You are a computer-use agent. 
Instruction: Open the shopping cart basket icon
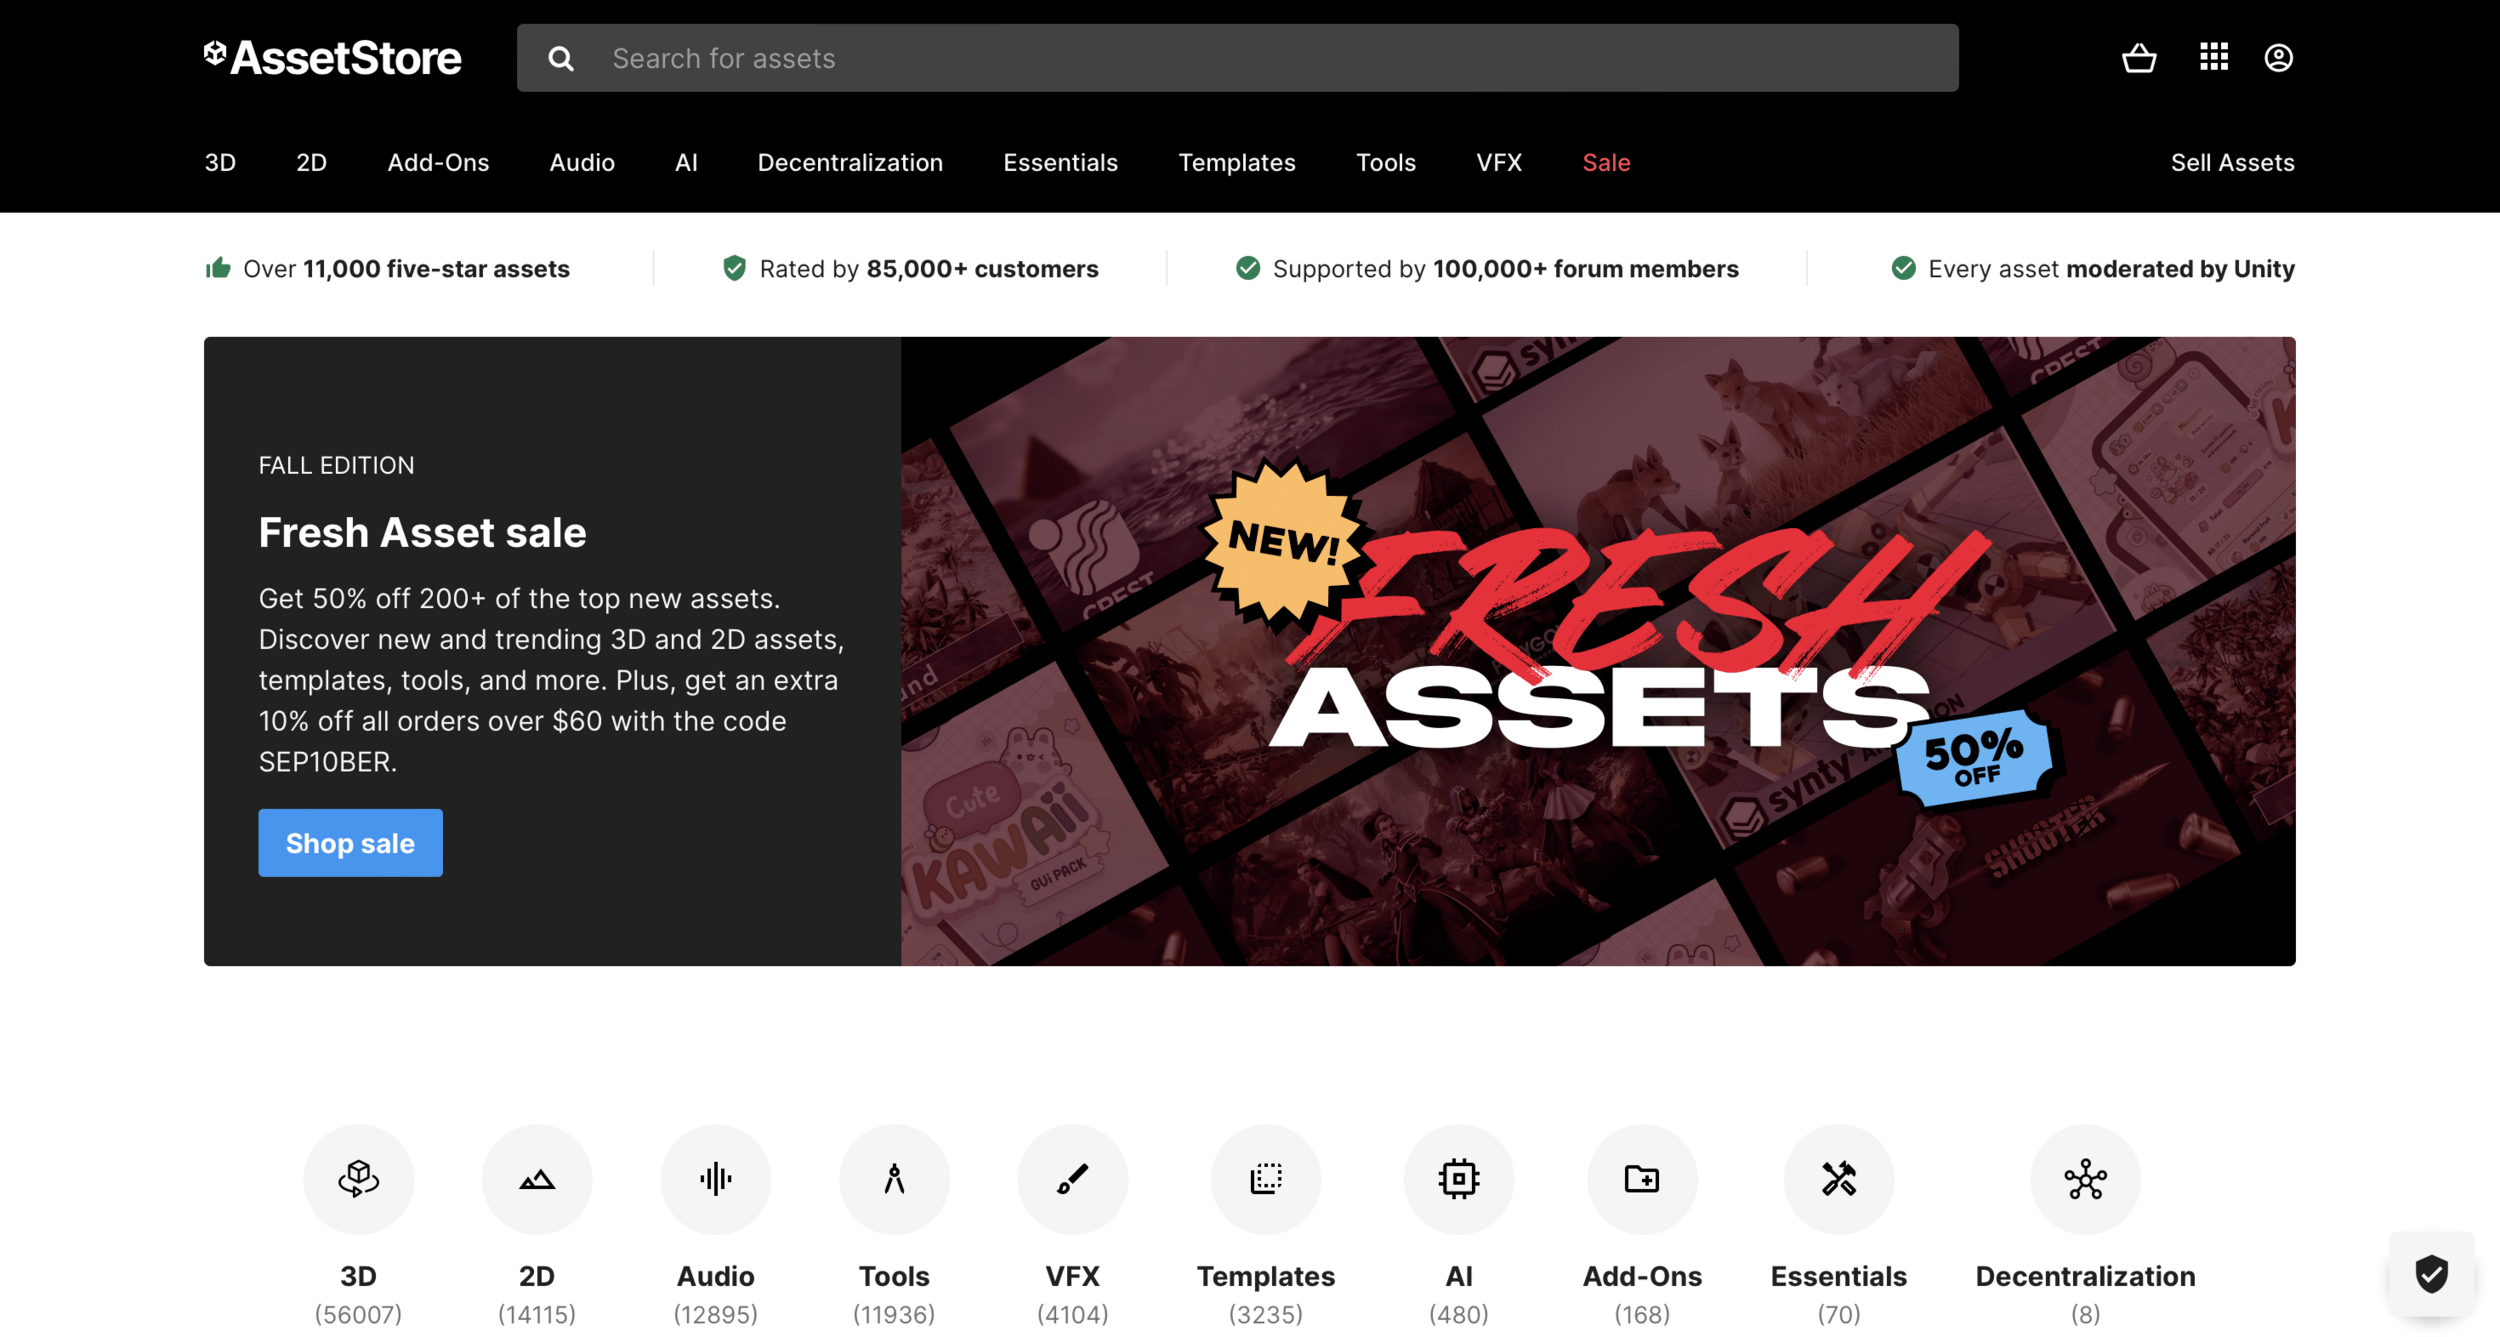point(2139,58)
